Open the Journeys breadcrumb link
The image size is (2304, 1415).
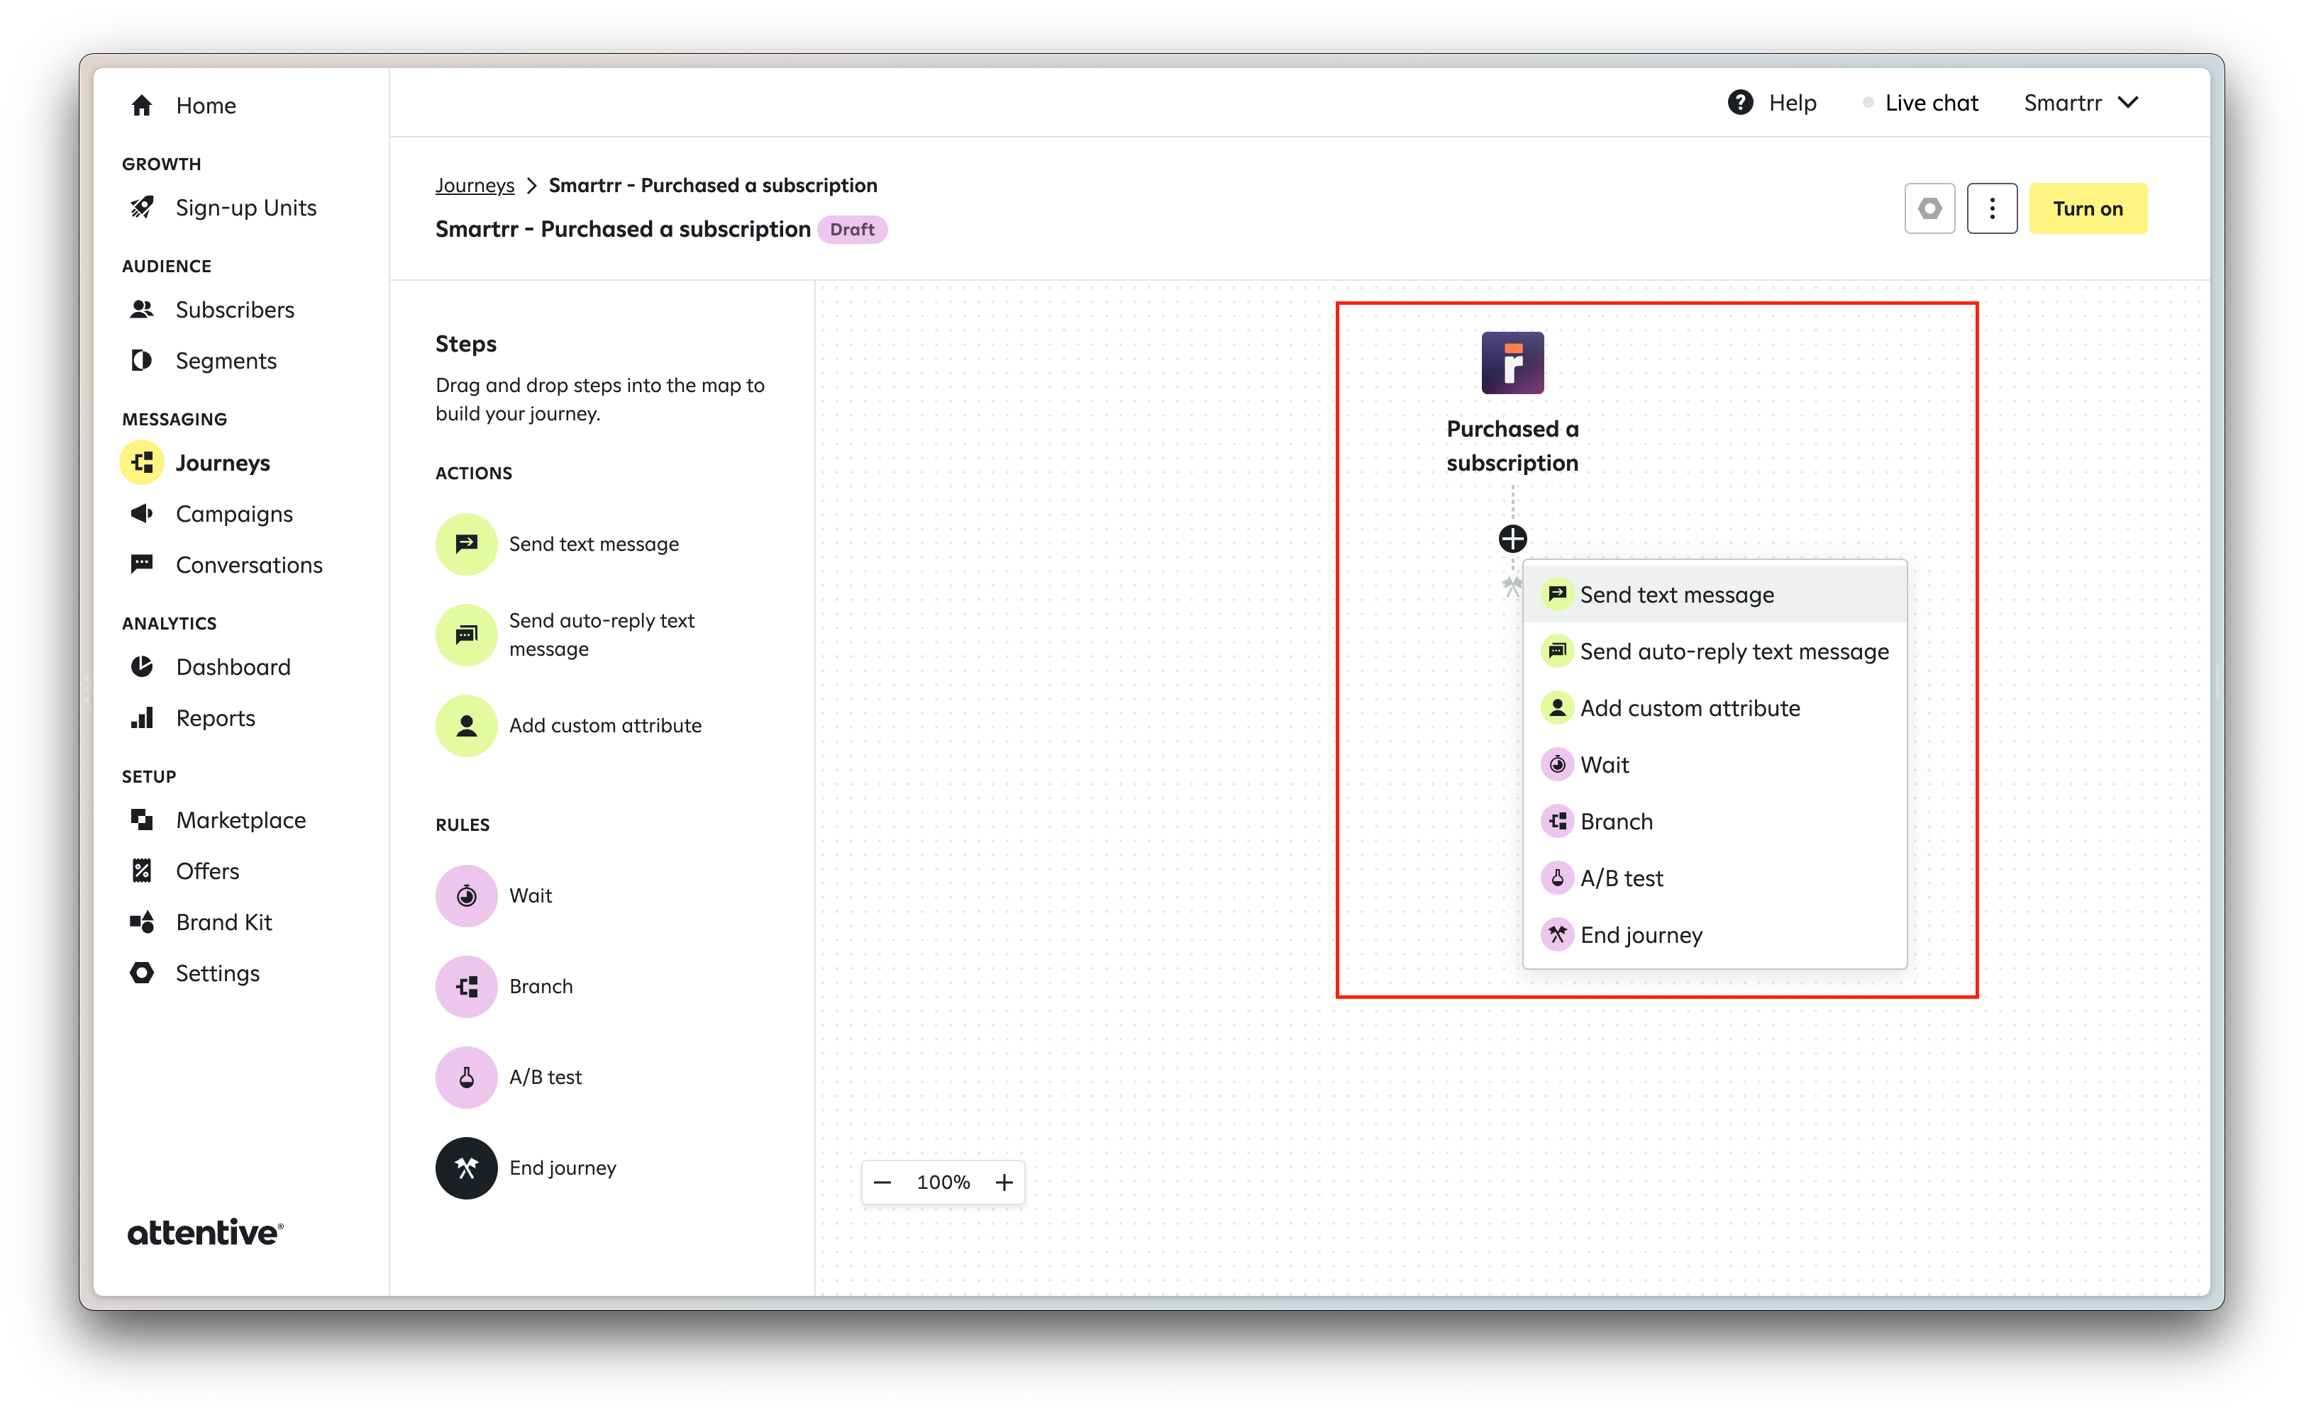tap(475, 185)
